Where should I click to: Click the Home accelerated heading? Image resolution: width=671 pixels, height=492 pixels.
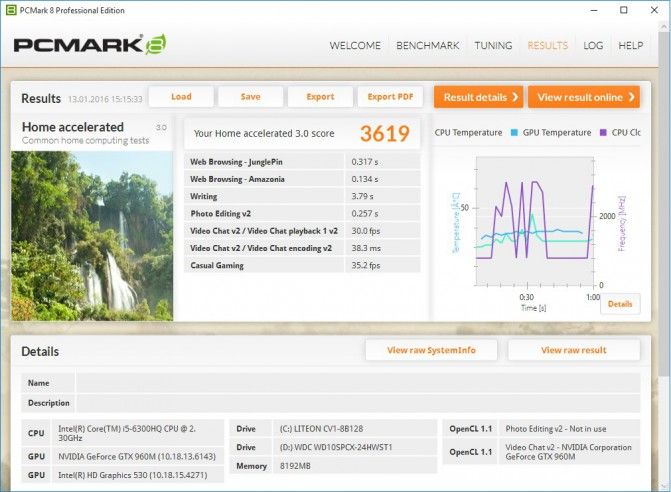pyautogui.click(x=73, y=127)
